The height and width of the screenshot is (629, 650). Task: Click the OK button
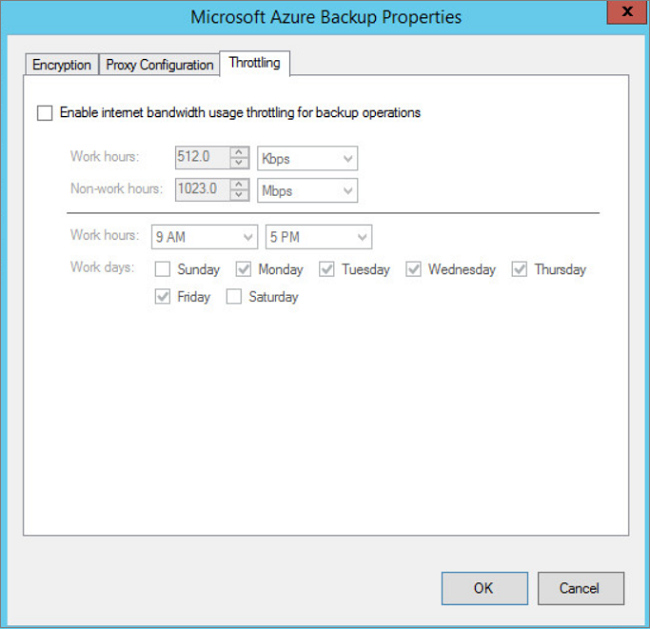point(485,588)
